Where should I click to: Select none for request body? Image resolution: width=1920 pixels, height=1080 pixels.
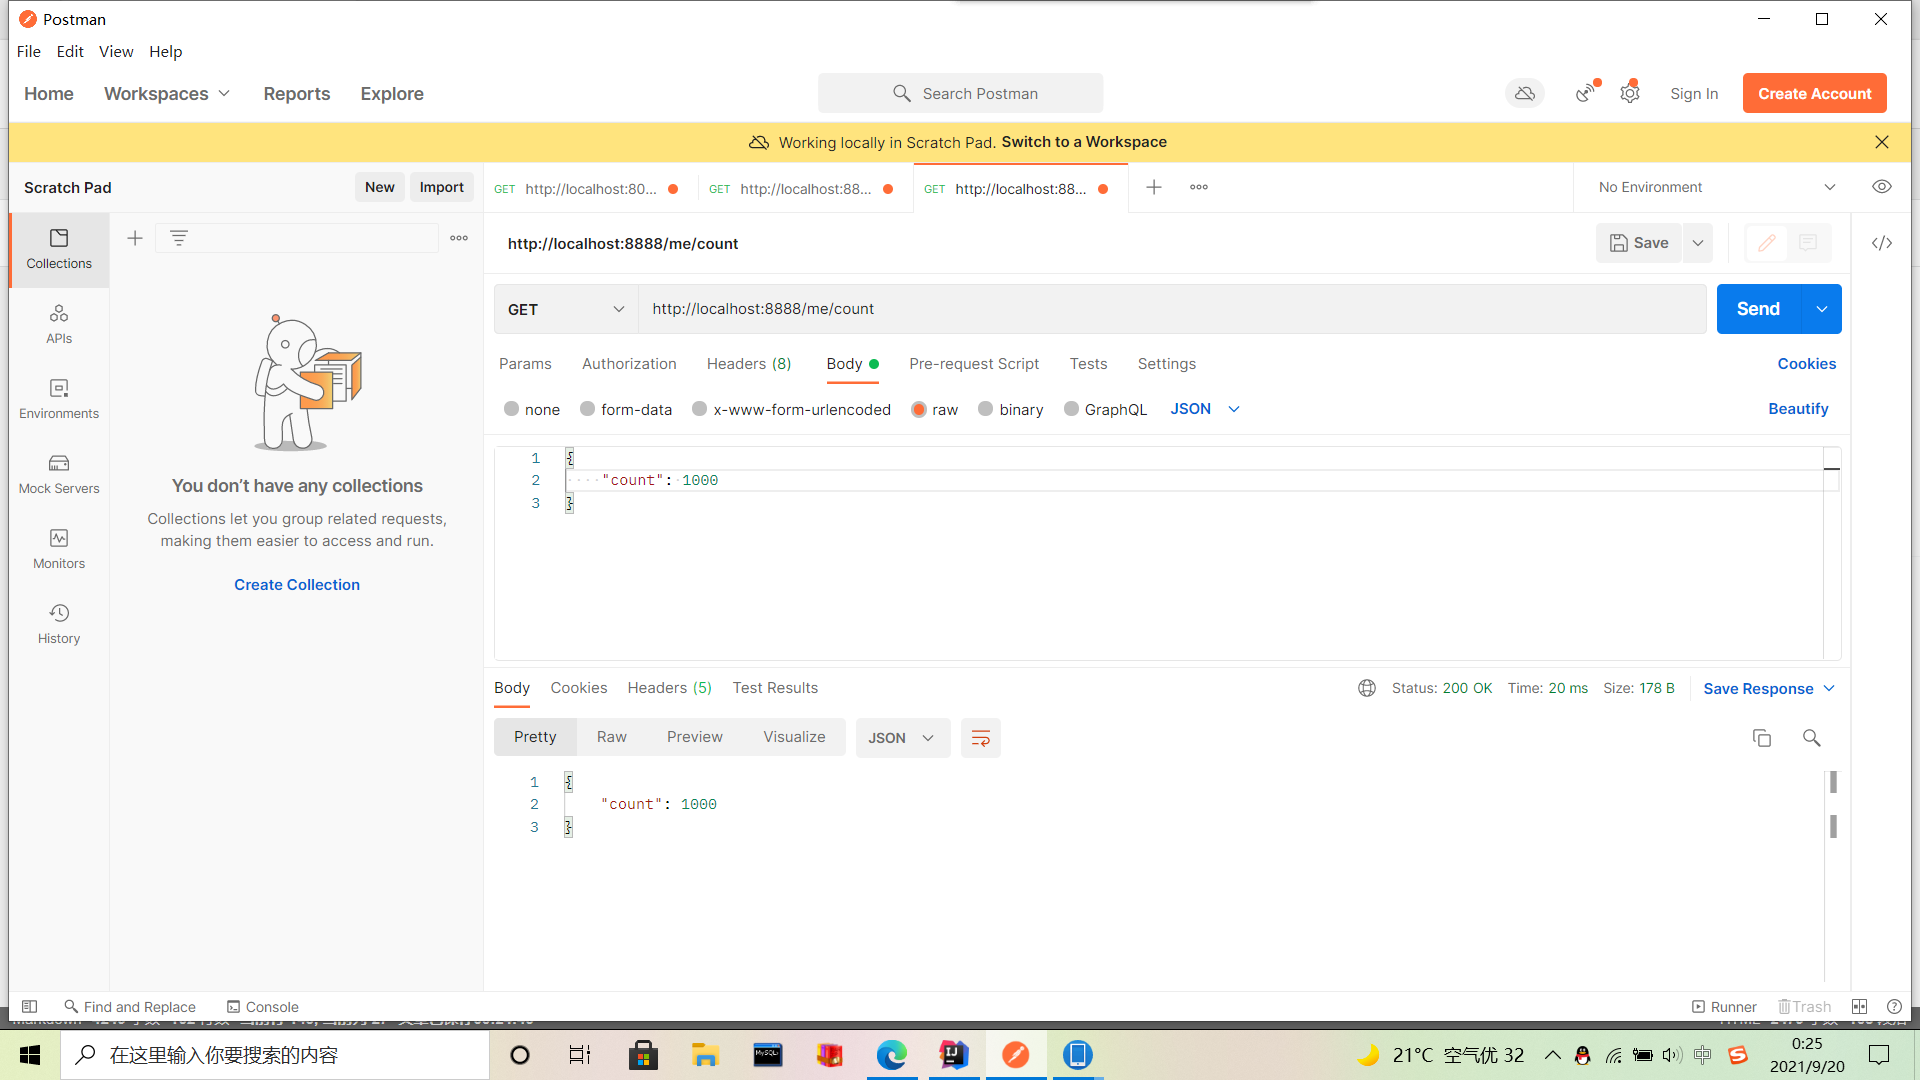coord(511,409)
